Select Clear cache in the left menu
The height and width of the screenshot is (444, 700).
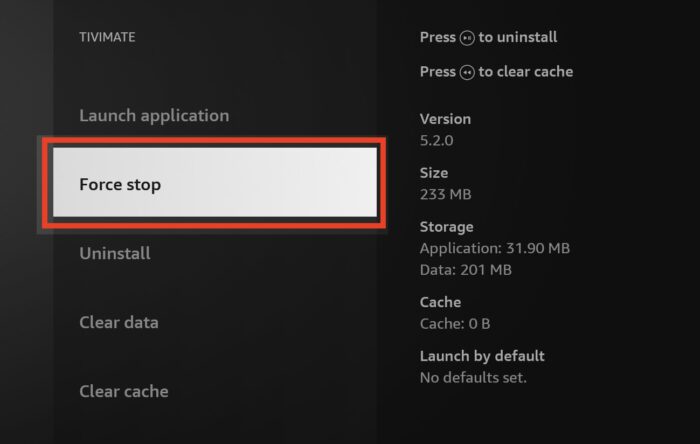coord(123,392)
